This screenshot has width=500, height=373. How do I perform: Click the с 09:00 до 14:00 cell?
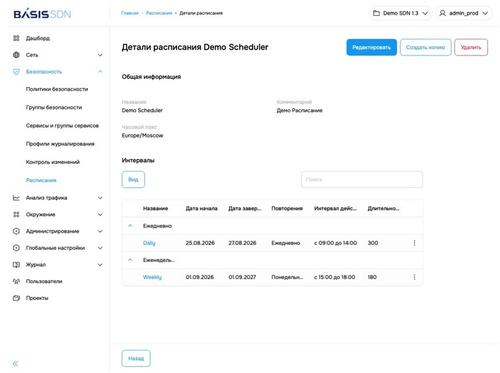coord(335,243)
